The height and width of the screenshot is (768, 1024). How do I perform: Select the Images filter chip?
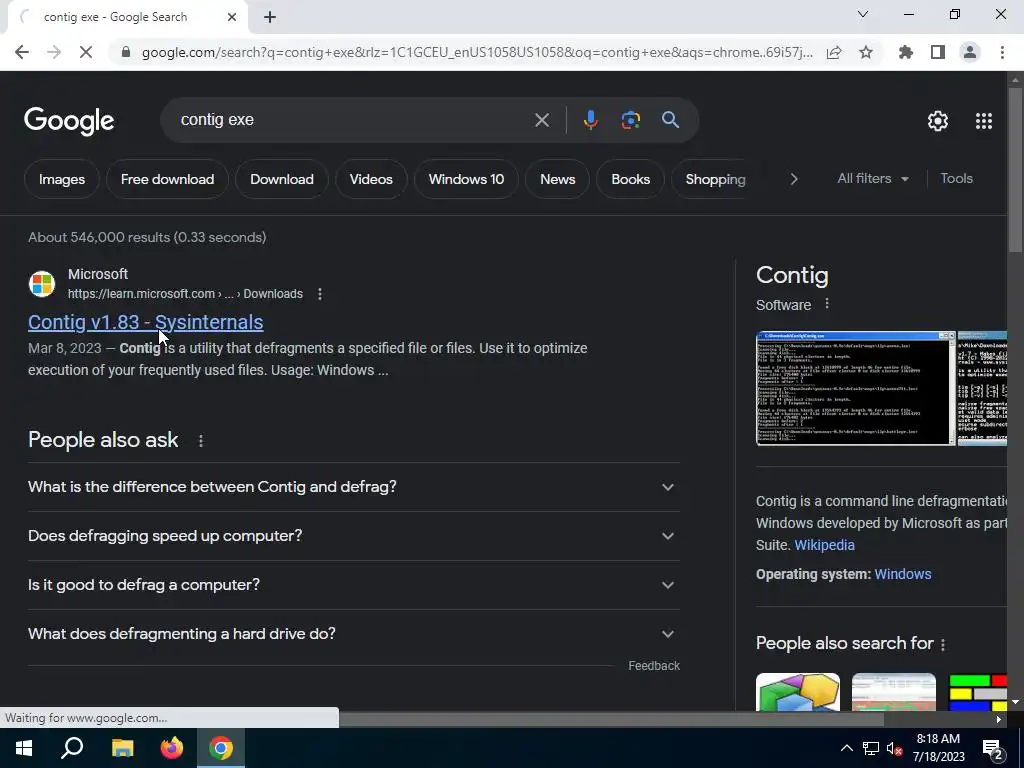coord(62,179)
